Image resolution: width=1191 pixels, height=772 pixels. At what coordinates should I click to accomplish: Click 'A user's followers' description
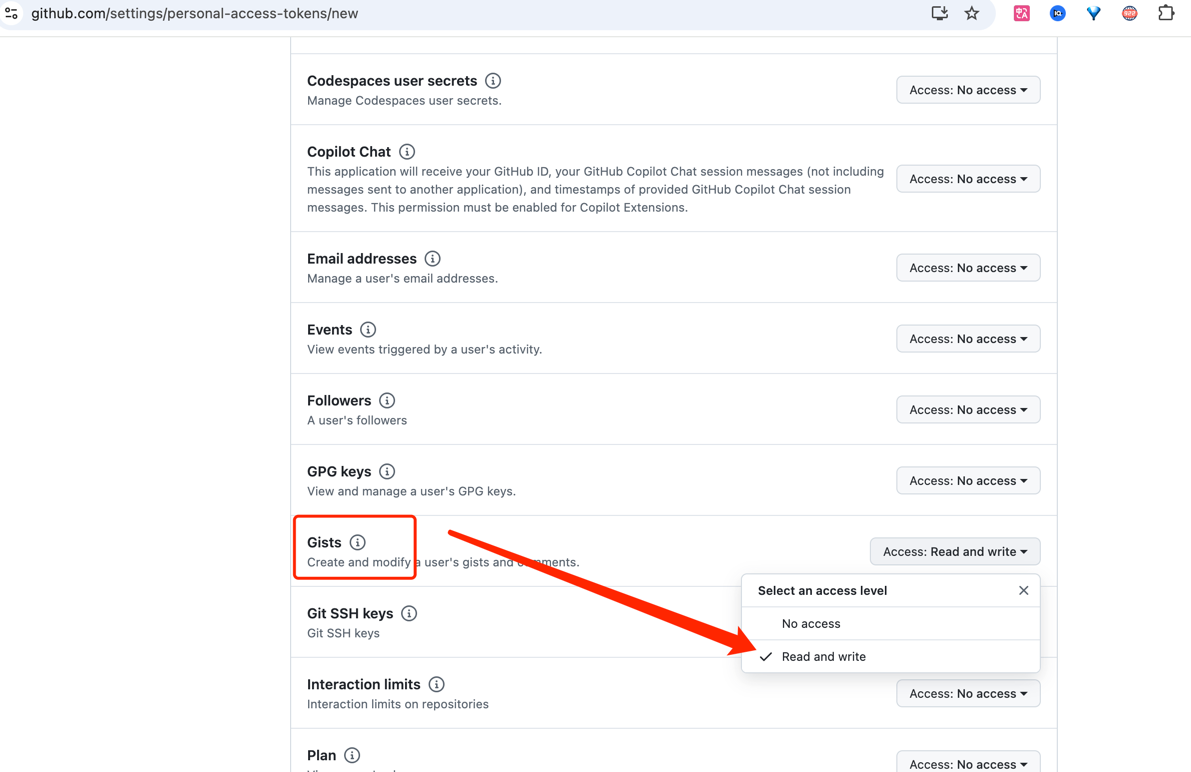pos(357,420)
